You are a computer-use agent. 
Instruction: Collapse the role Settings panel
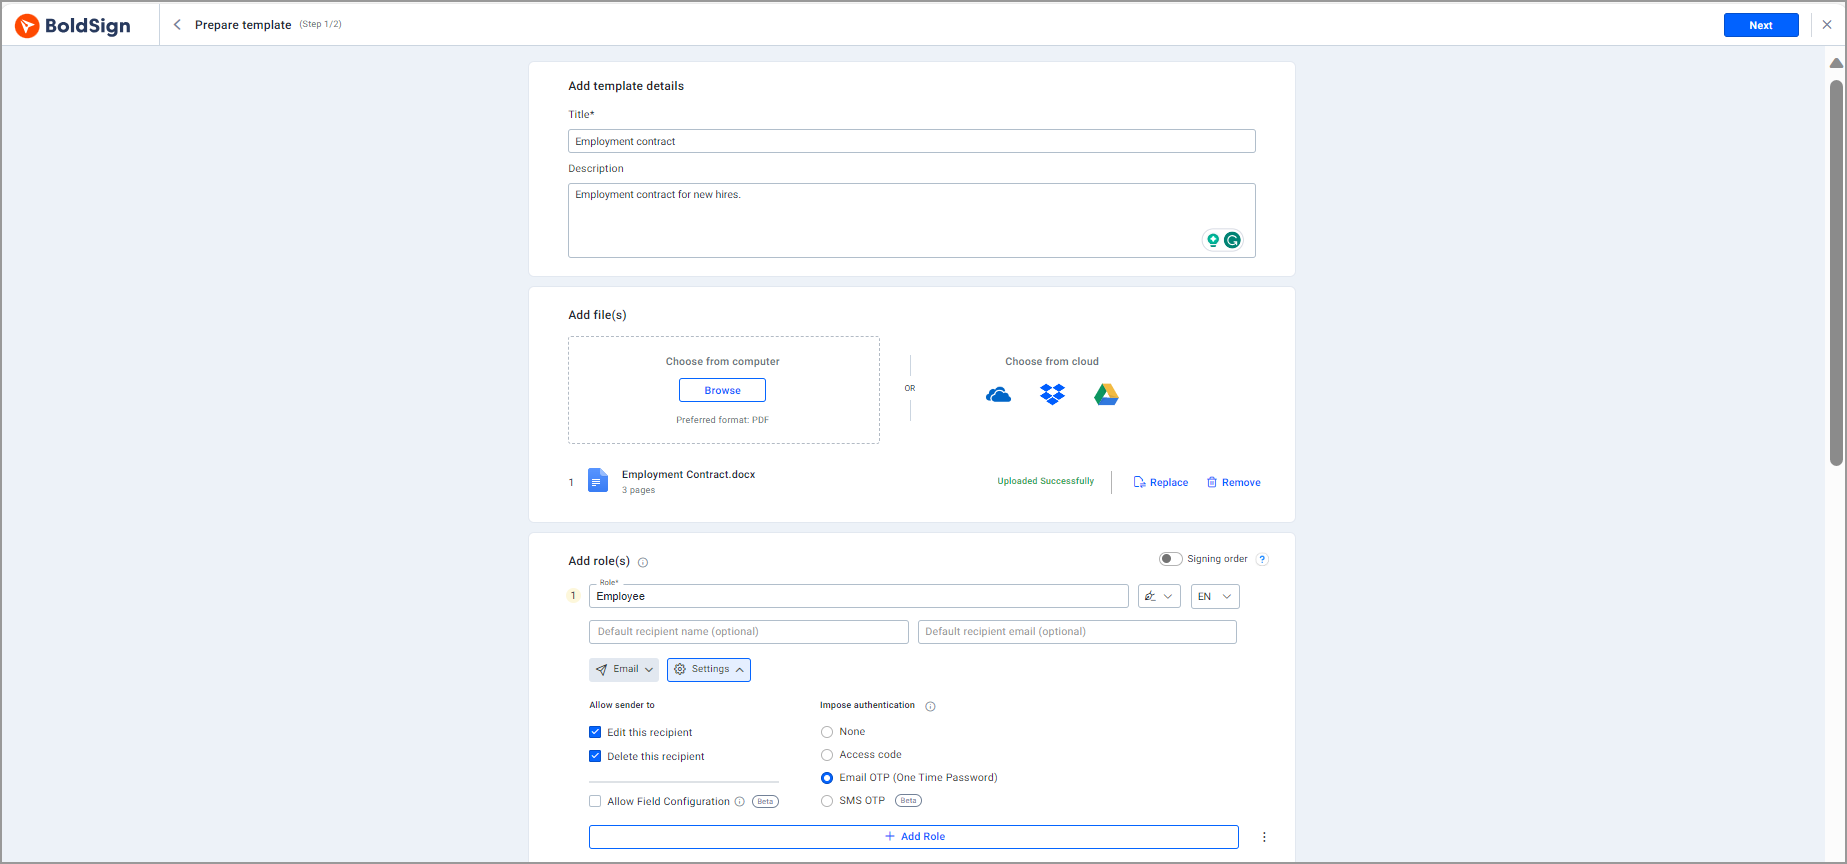coord(709,669)
